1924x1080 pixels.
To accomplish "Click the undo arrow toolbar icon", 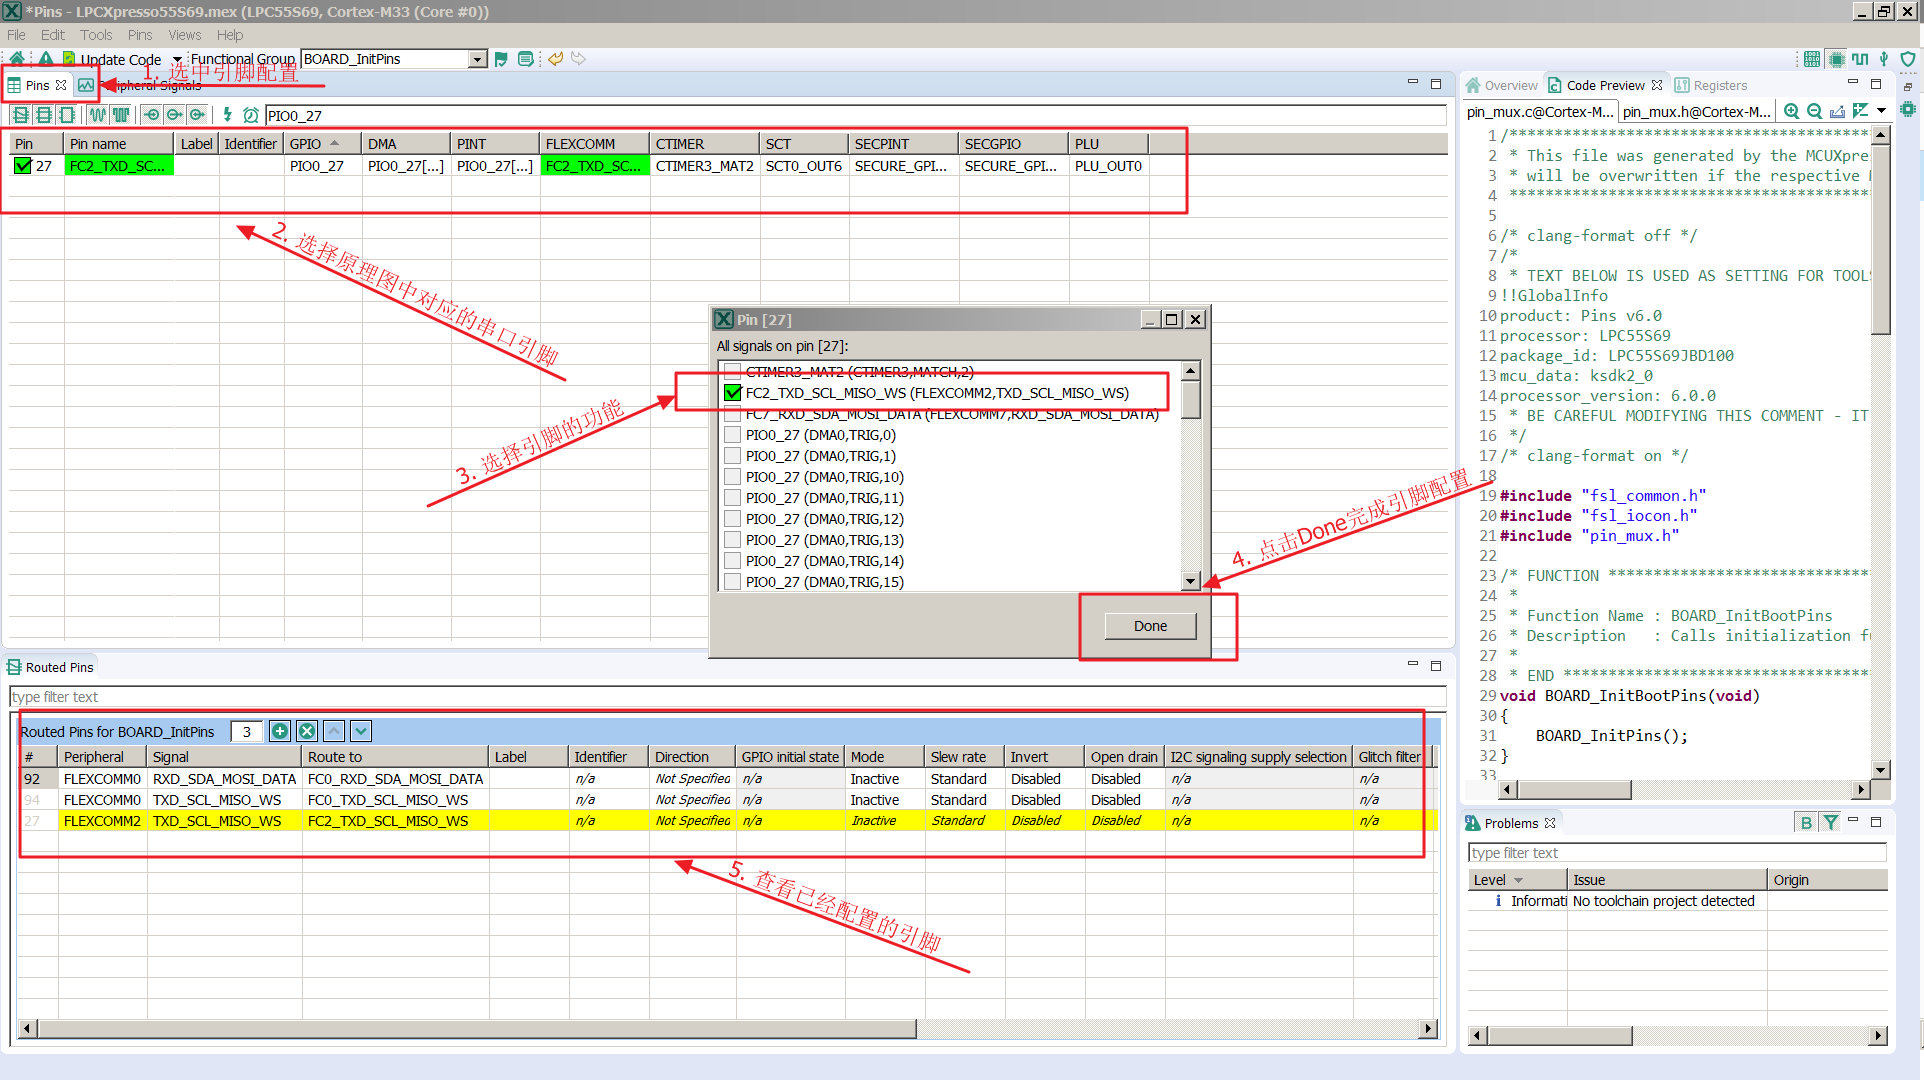I will (x=555, y=59).
